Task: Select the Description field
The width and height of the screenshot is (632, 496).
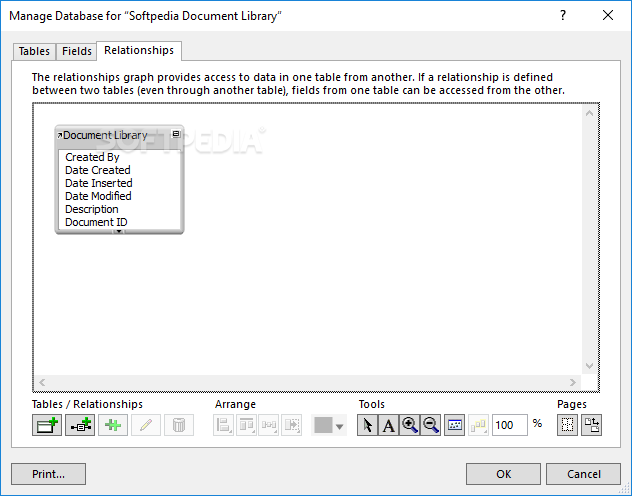Action: 91,209
